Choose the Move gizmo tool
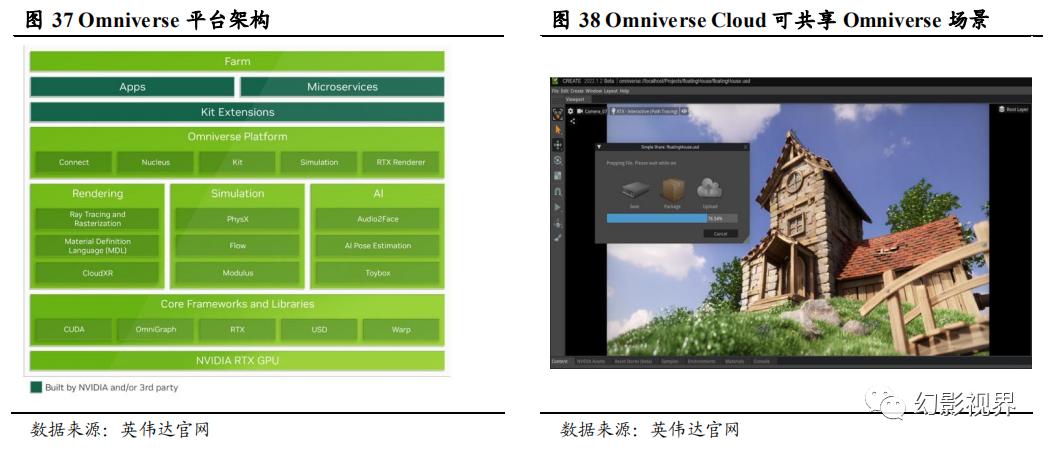The image size is (1051, 451). pyautogui.click(x=558, y=145)
